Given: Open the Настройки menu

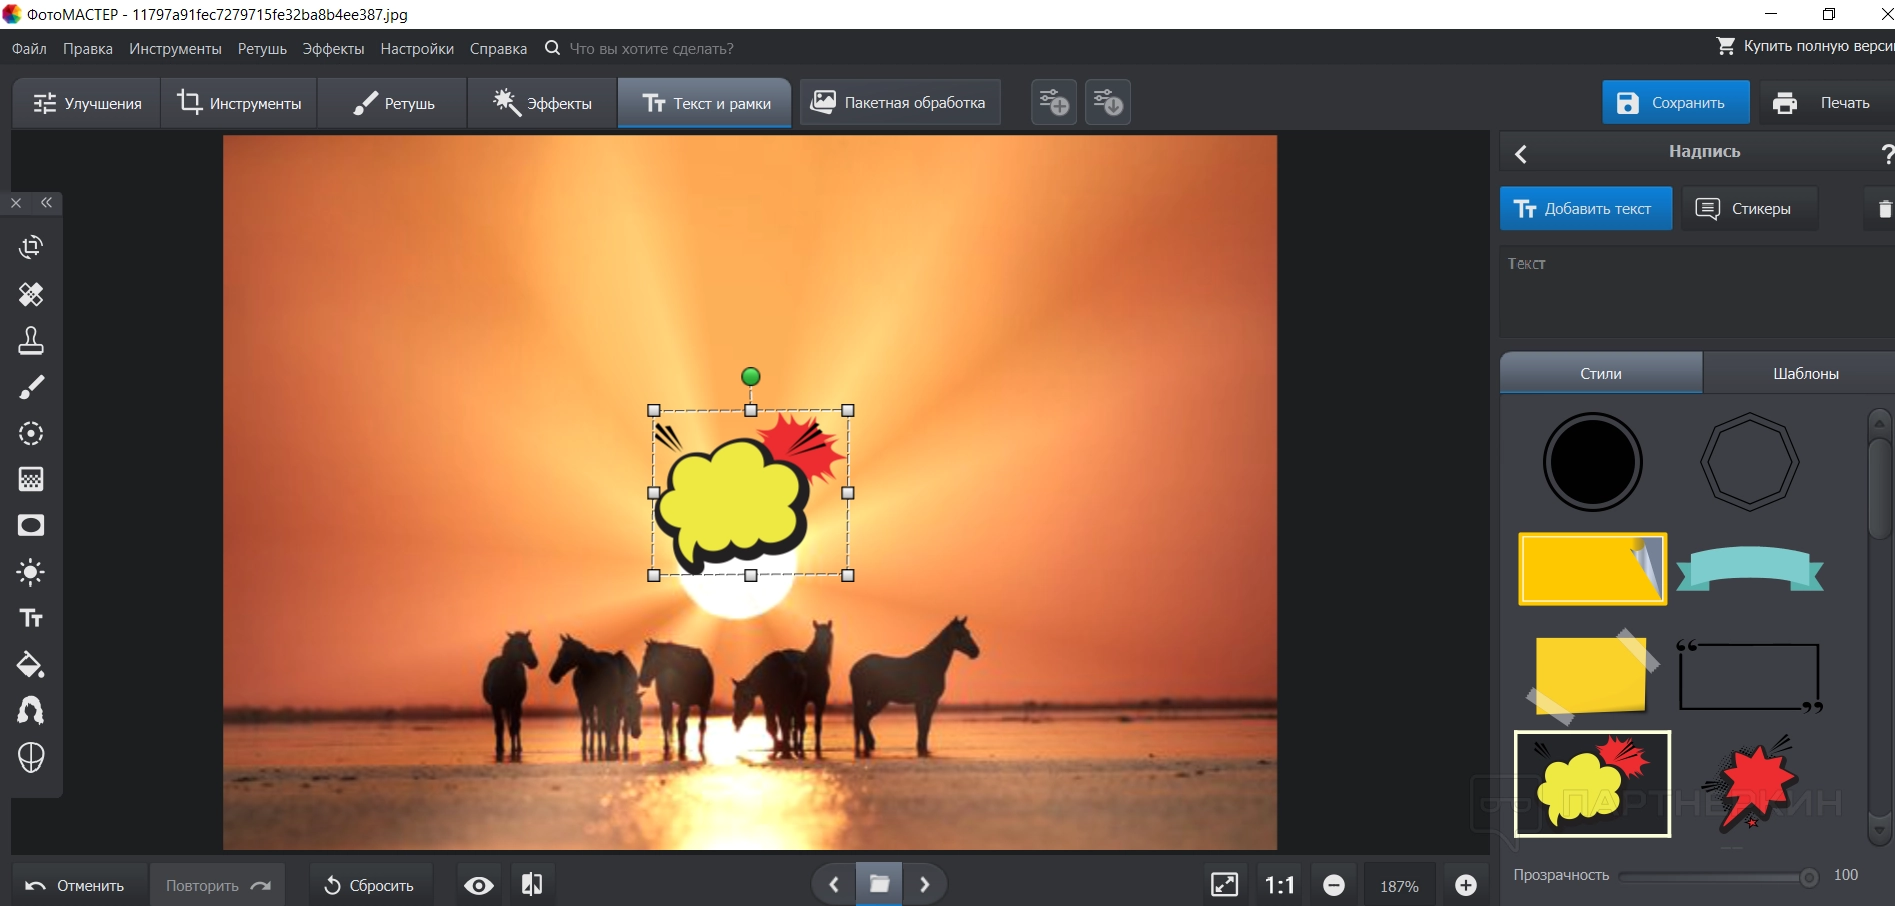Looking at the screenshot, I should click(417, 49).
